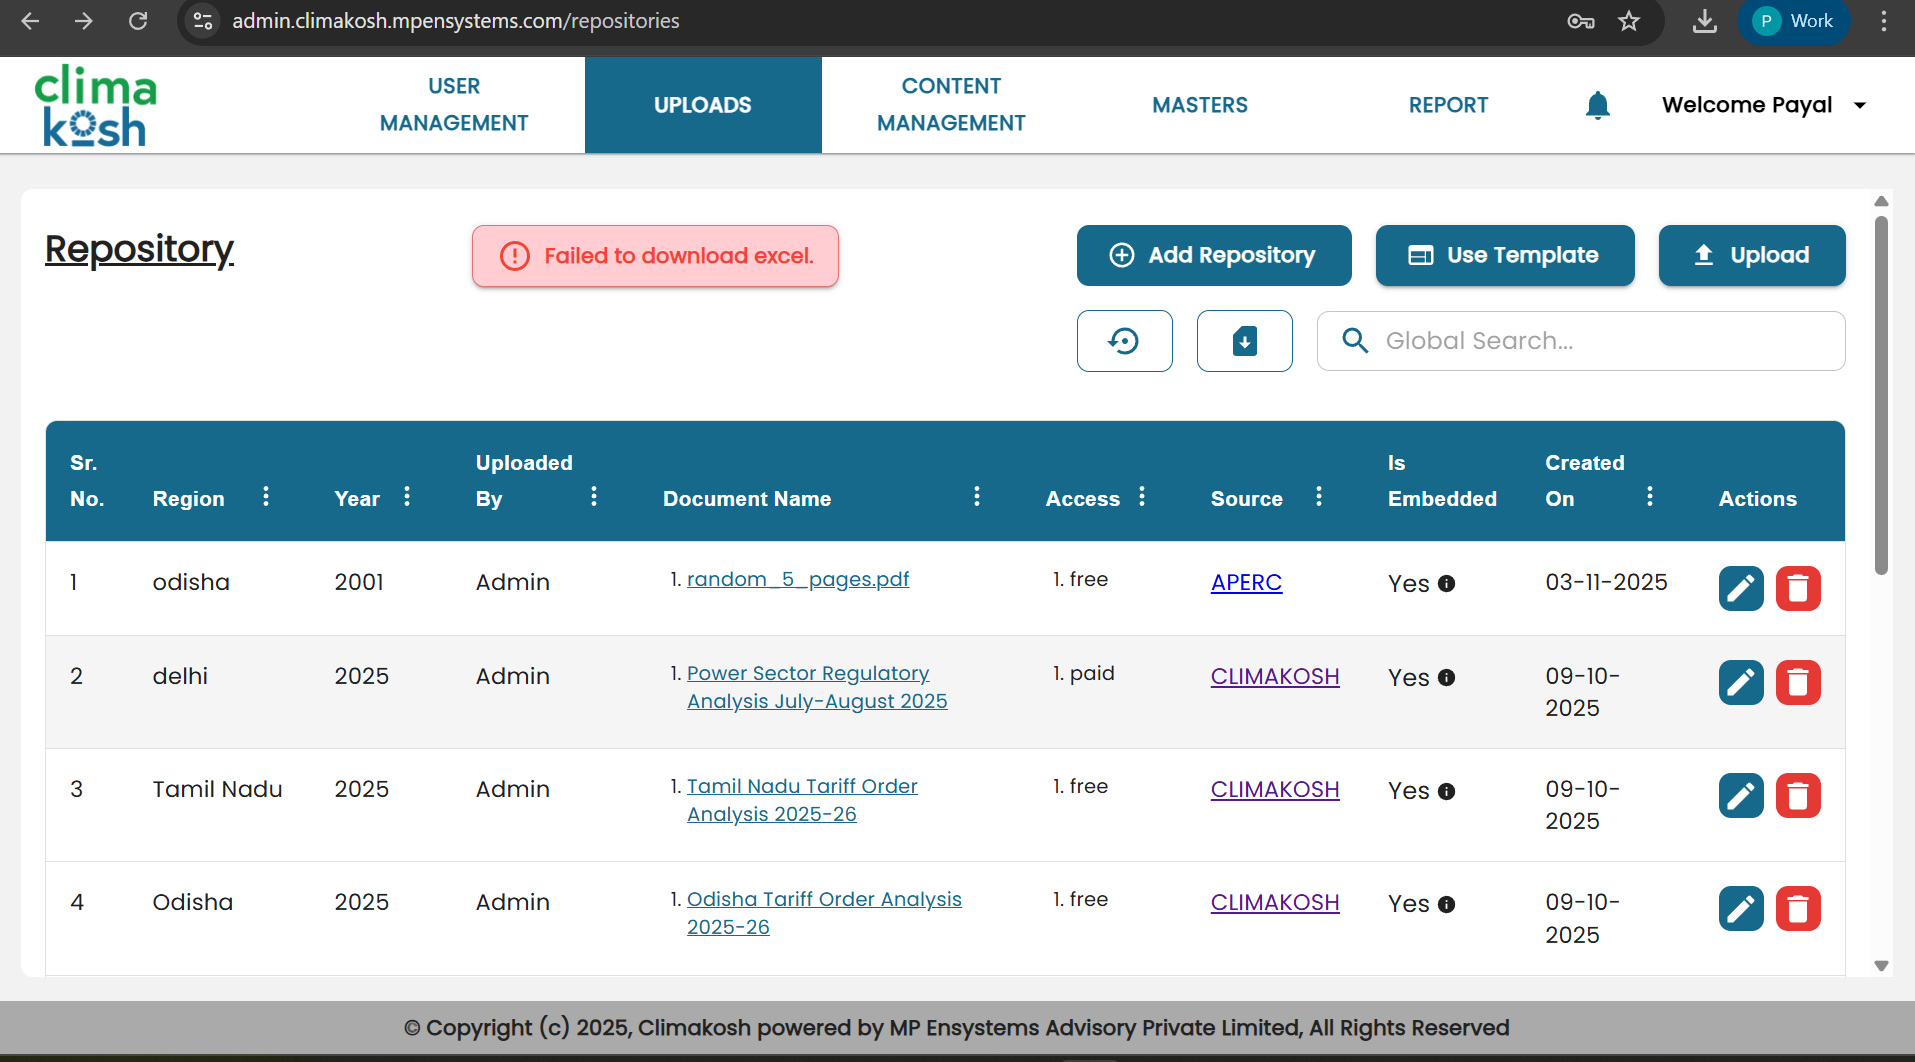Screen dimensions: 1915x1062
Task: Click the page vertical scrollbar thumb
Action: pos(1881,395)
